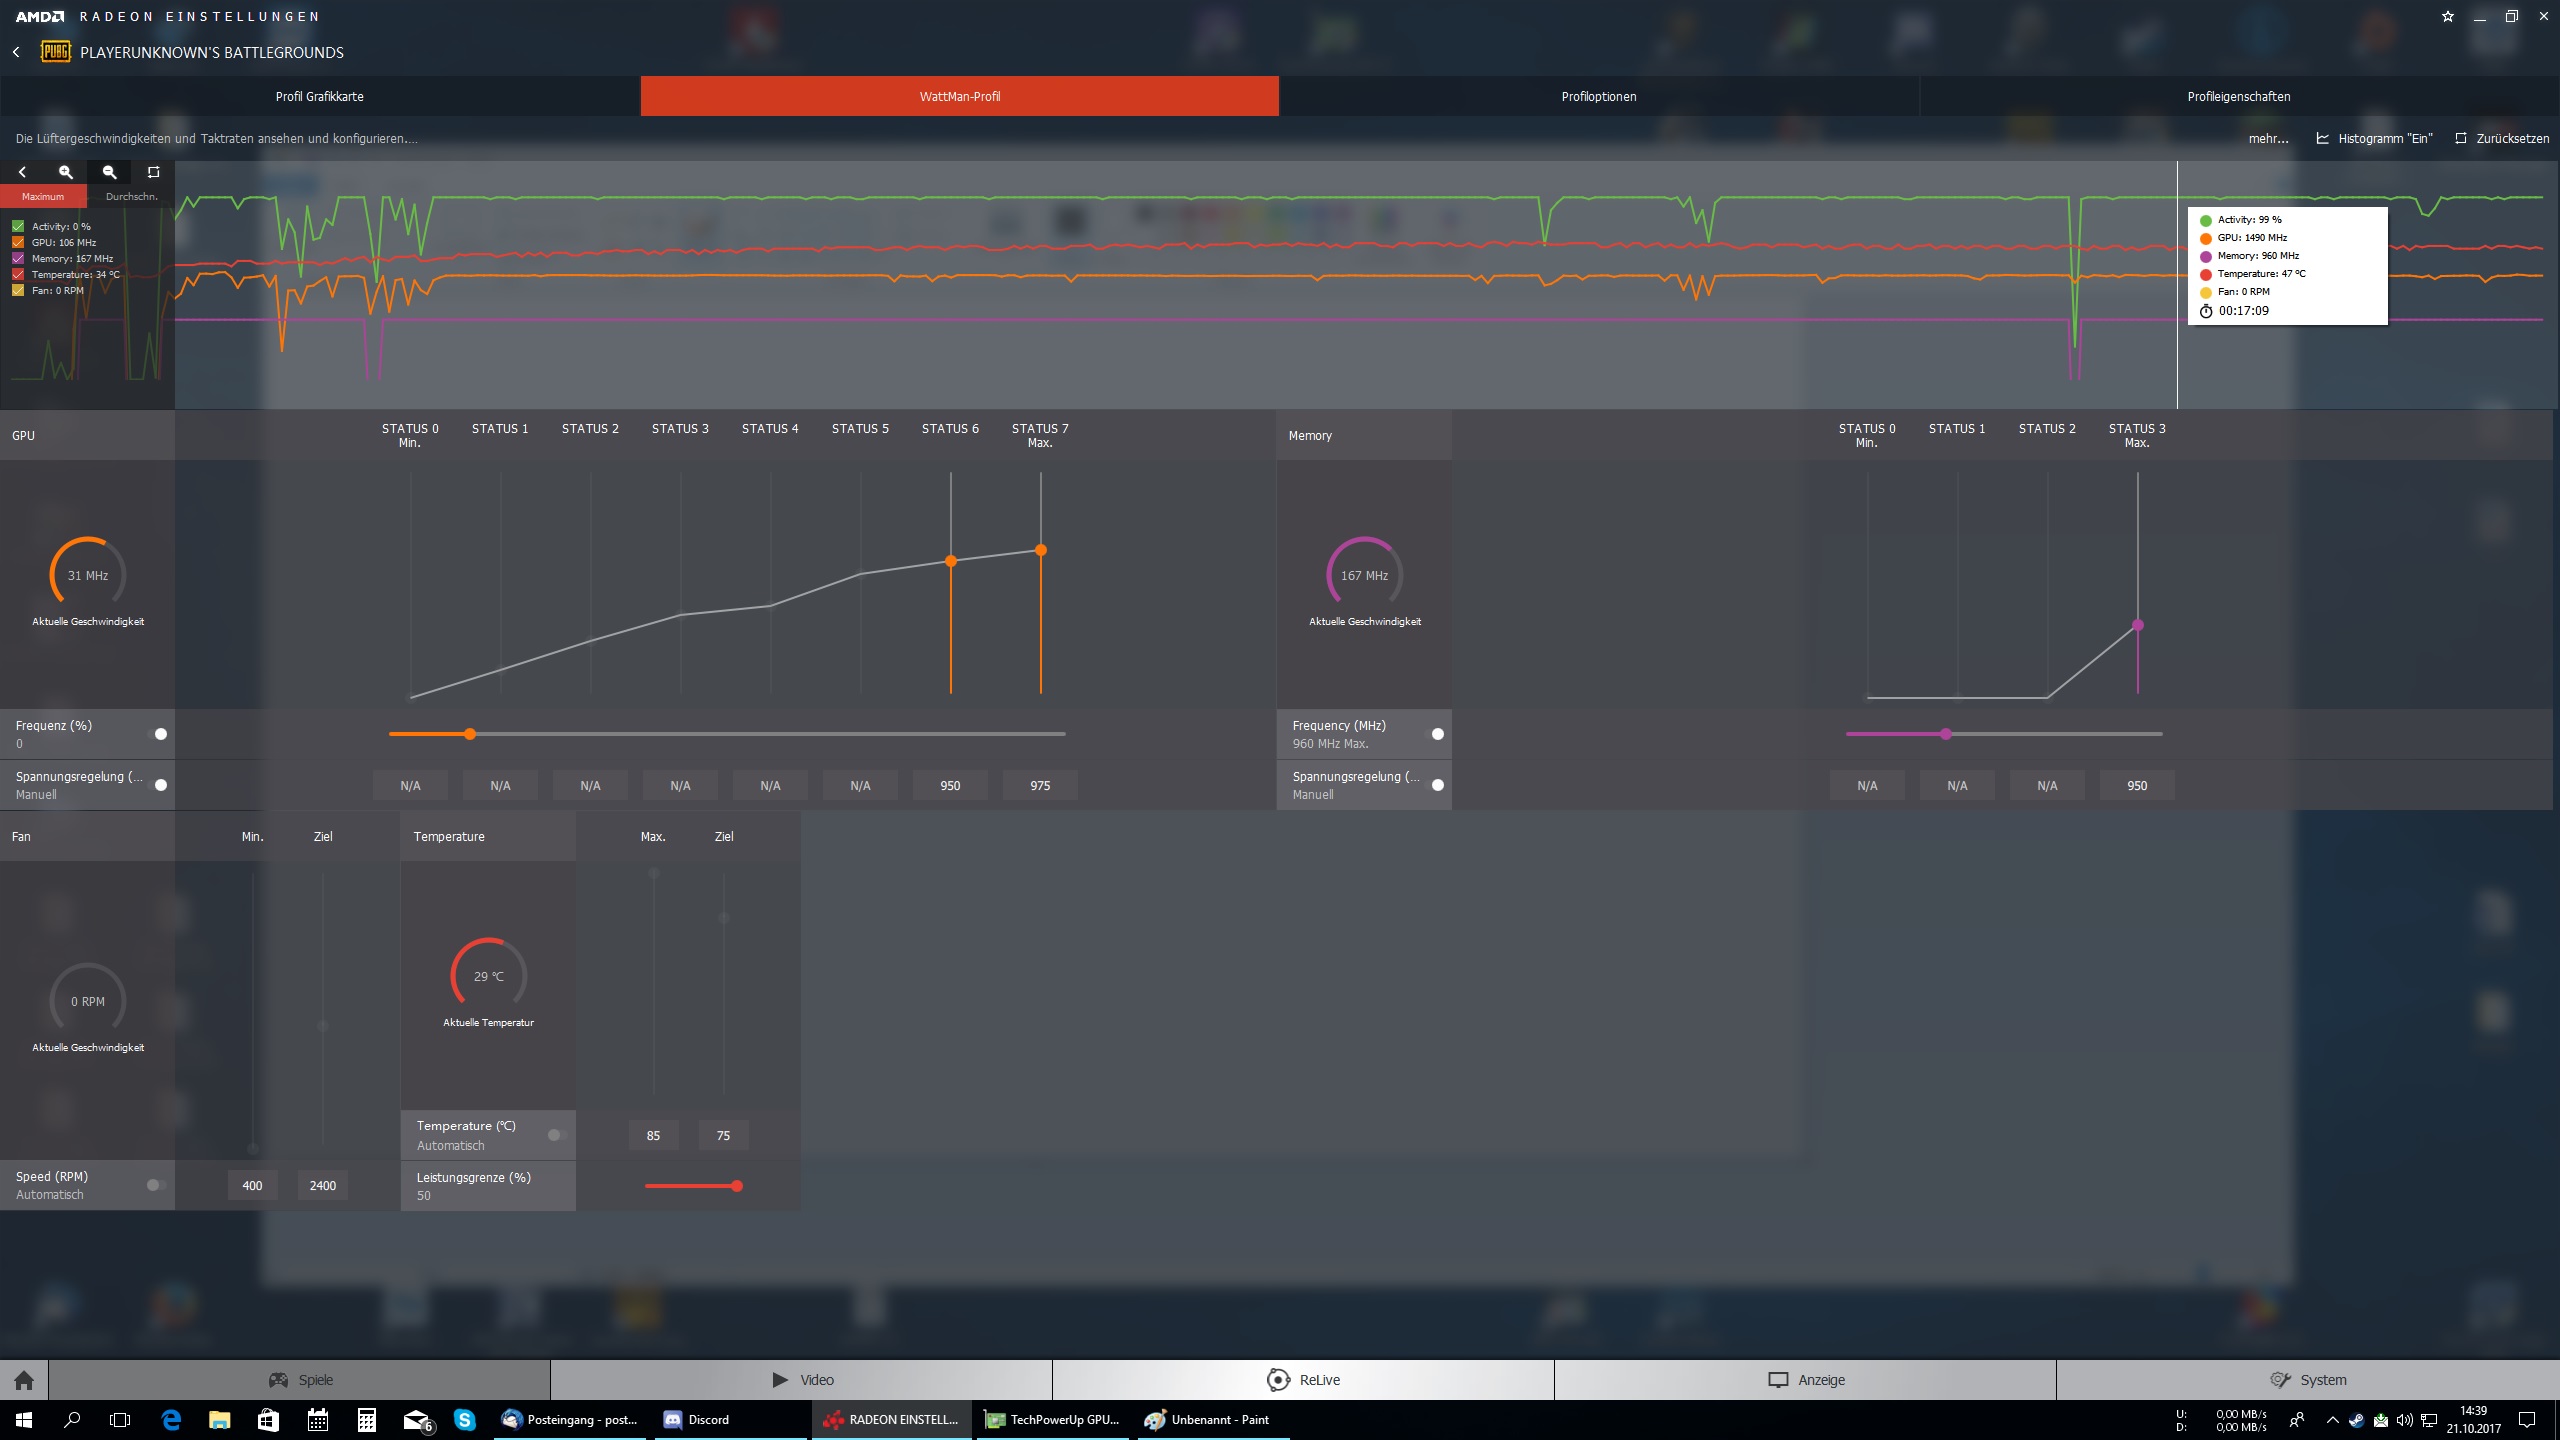The image size is (2560, 1440).
Task: Click the histogram zoom-in magnifier icon
Action: click(66, 172)
